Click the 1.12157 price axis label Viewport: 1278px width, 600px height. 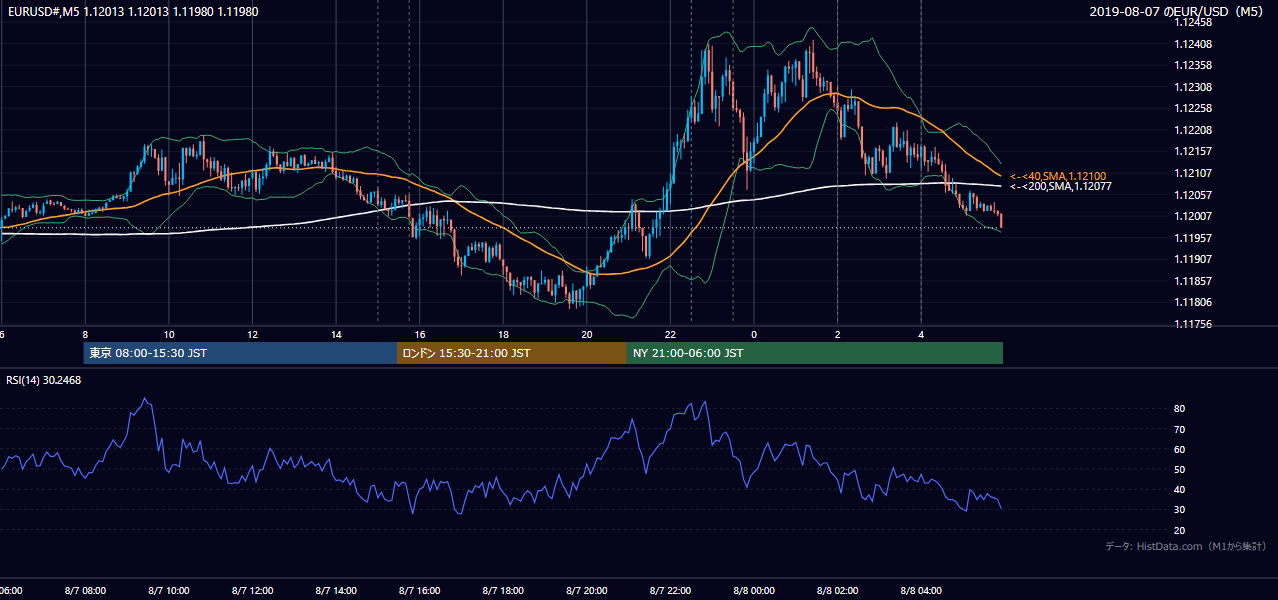pos(1193,151)
